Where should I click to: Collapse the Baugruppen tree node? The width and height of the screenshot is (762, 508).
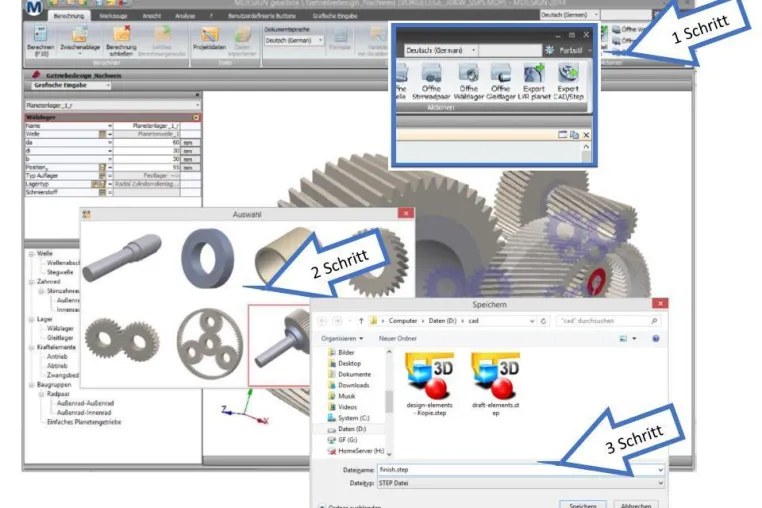31,385
